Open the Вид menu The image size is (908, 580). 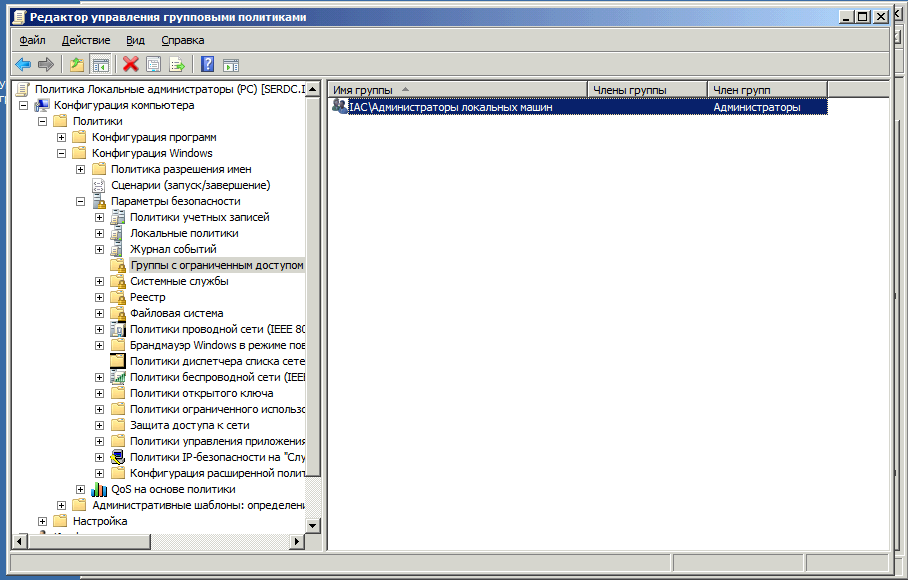(x=136, y=40)
